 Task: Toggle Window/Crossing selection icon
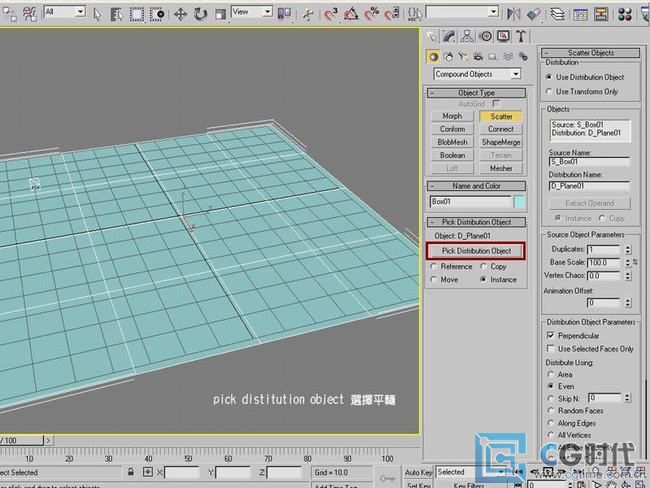point(157,15)
